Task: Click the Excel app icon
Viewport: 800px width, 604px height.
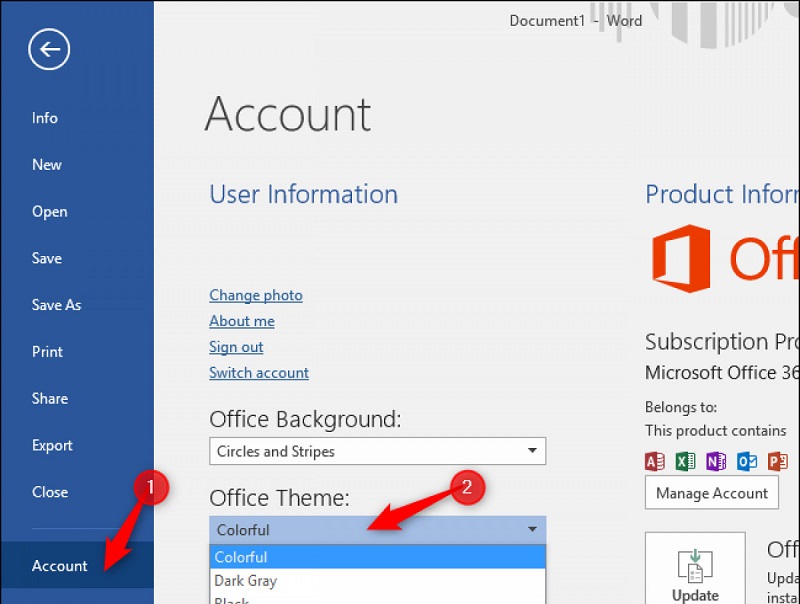Action: (685, 461)
